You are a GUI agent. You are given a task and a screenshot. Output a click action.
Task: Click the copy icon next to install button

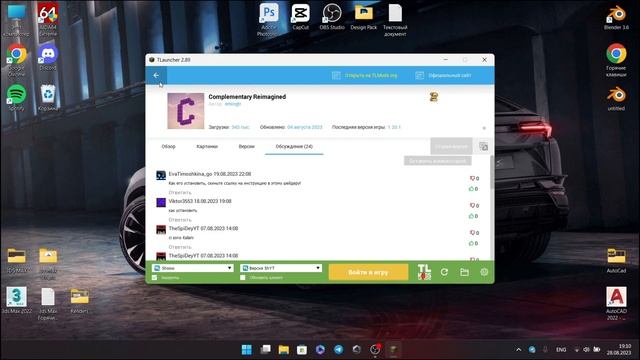(x=483, y=147)
